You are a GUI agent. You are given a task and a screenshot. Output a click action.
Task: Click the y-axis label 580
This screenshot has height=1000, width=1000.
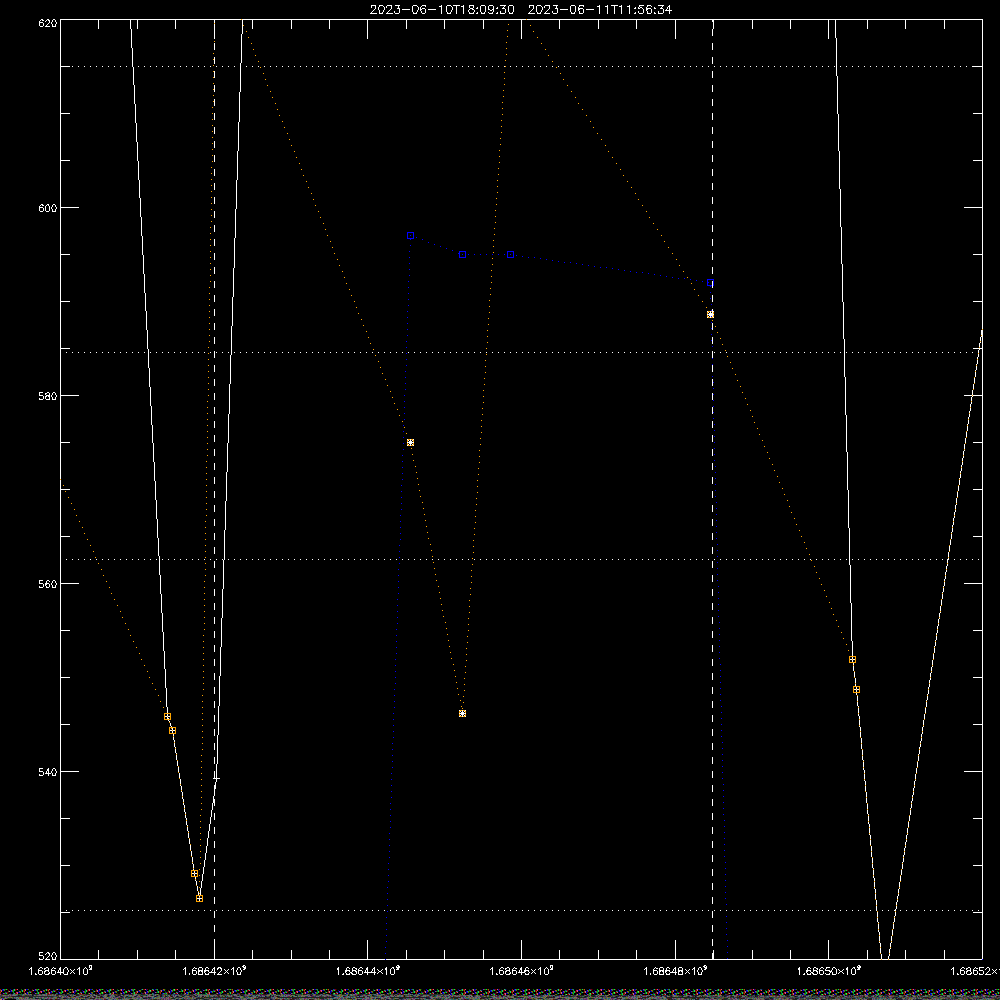point(48,395)
